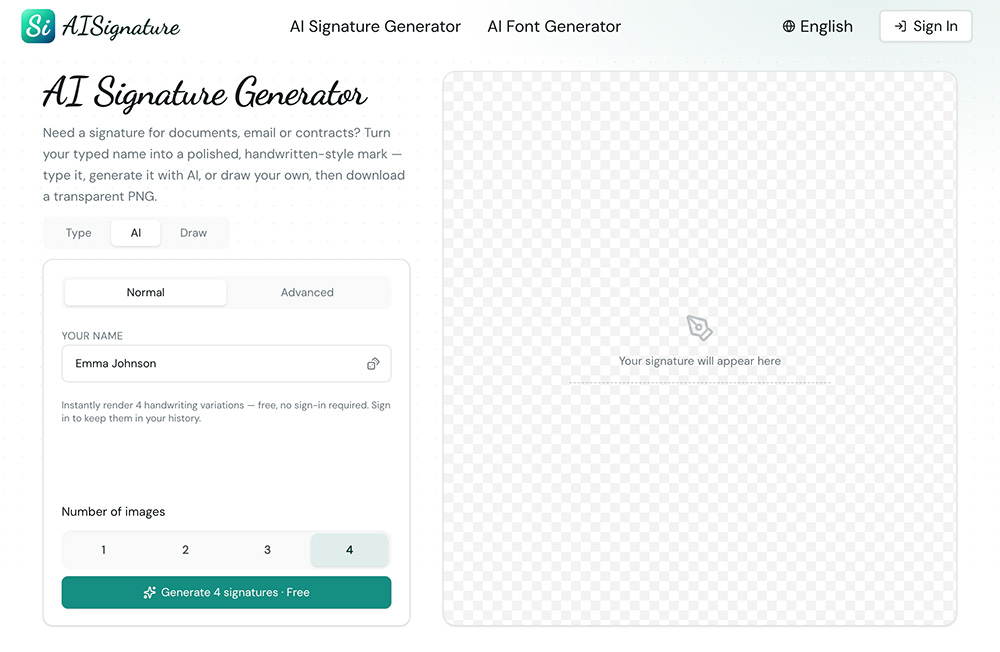This screenshot has height=652, width=1000.
Task: Click the pen nib placeholder icon
Action: (x=699, y=328)
